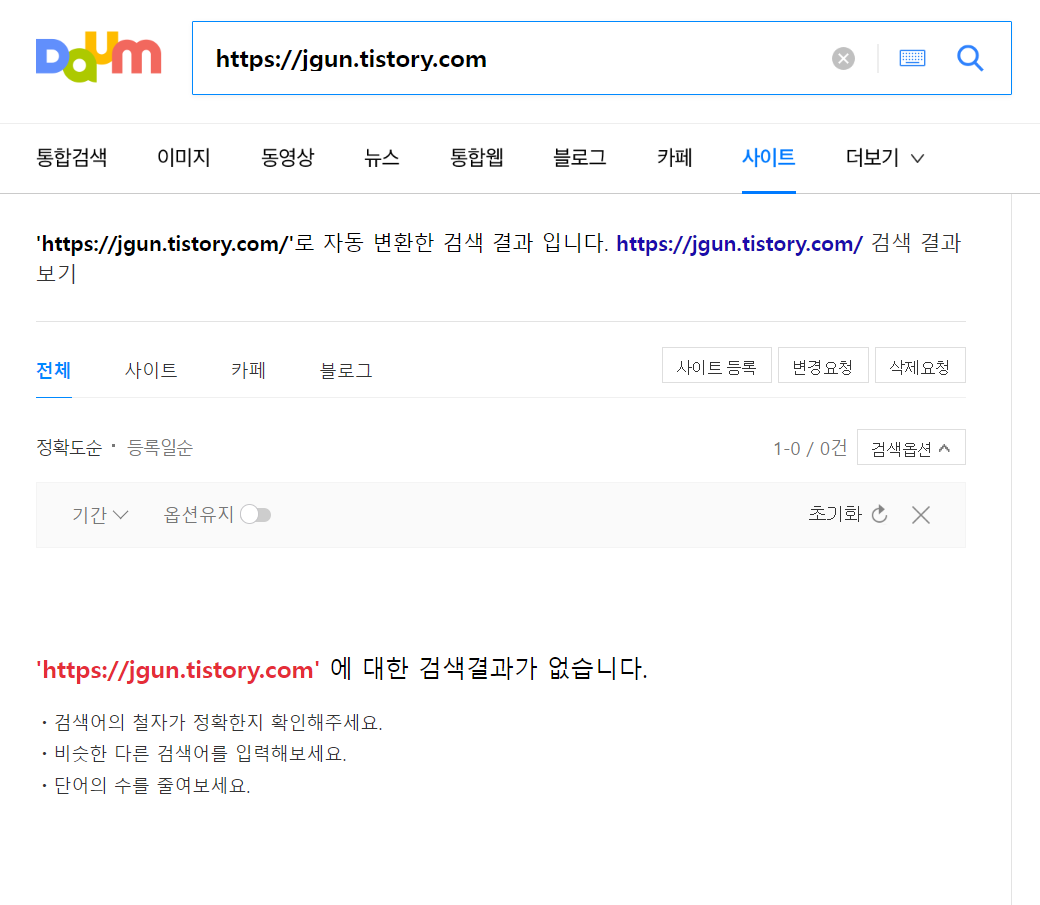Switch to 통합웹 tab

476,158
